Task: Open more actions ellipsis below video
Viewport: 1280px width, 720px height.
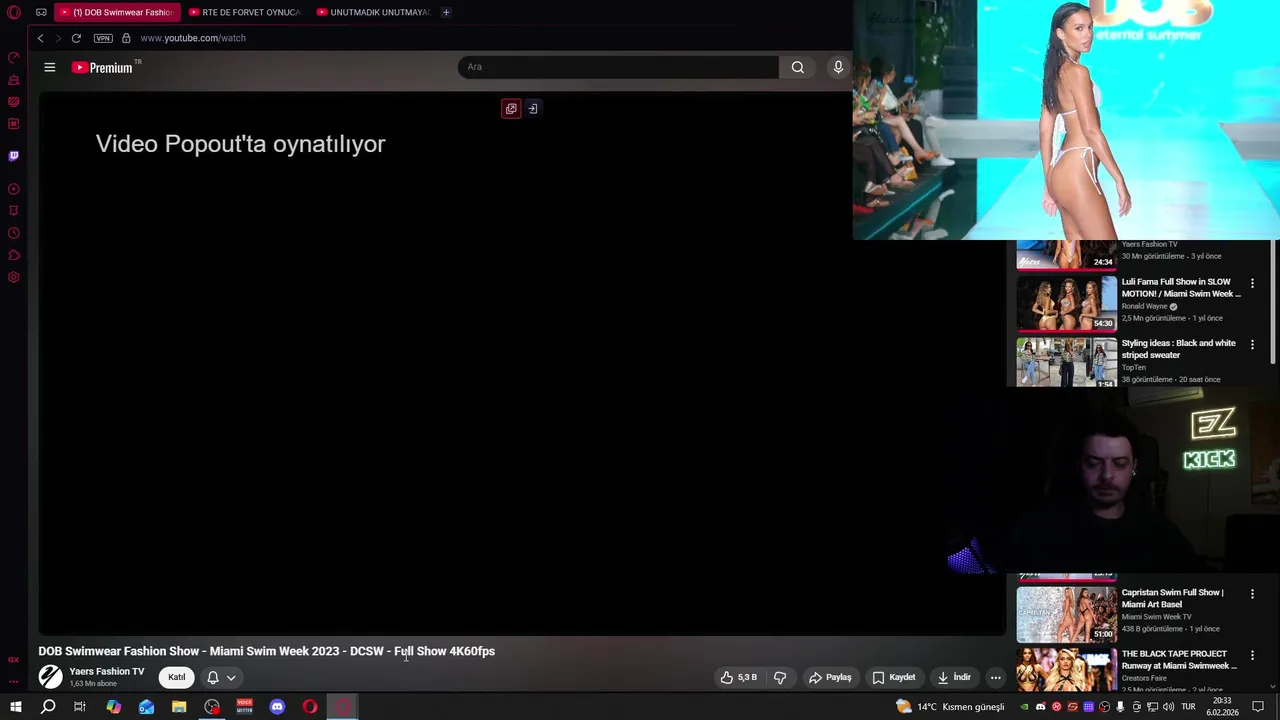Action: [995, 677]
